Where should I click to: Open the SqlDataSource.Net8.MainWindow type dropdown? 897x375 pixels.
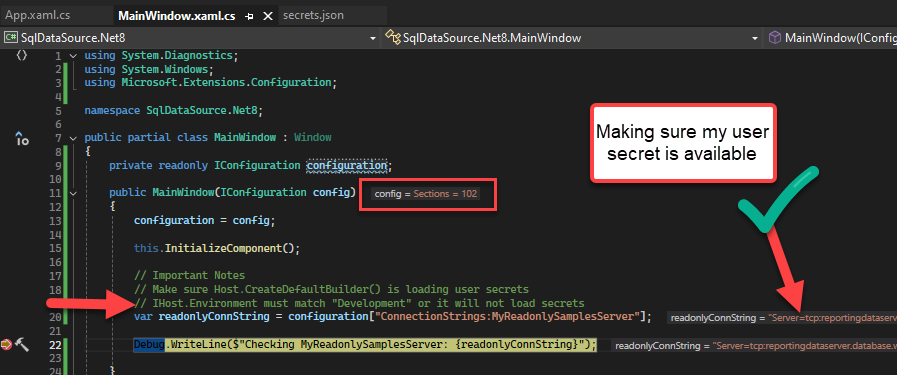pyautogui.click(x=572, y=38)
